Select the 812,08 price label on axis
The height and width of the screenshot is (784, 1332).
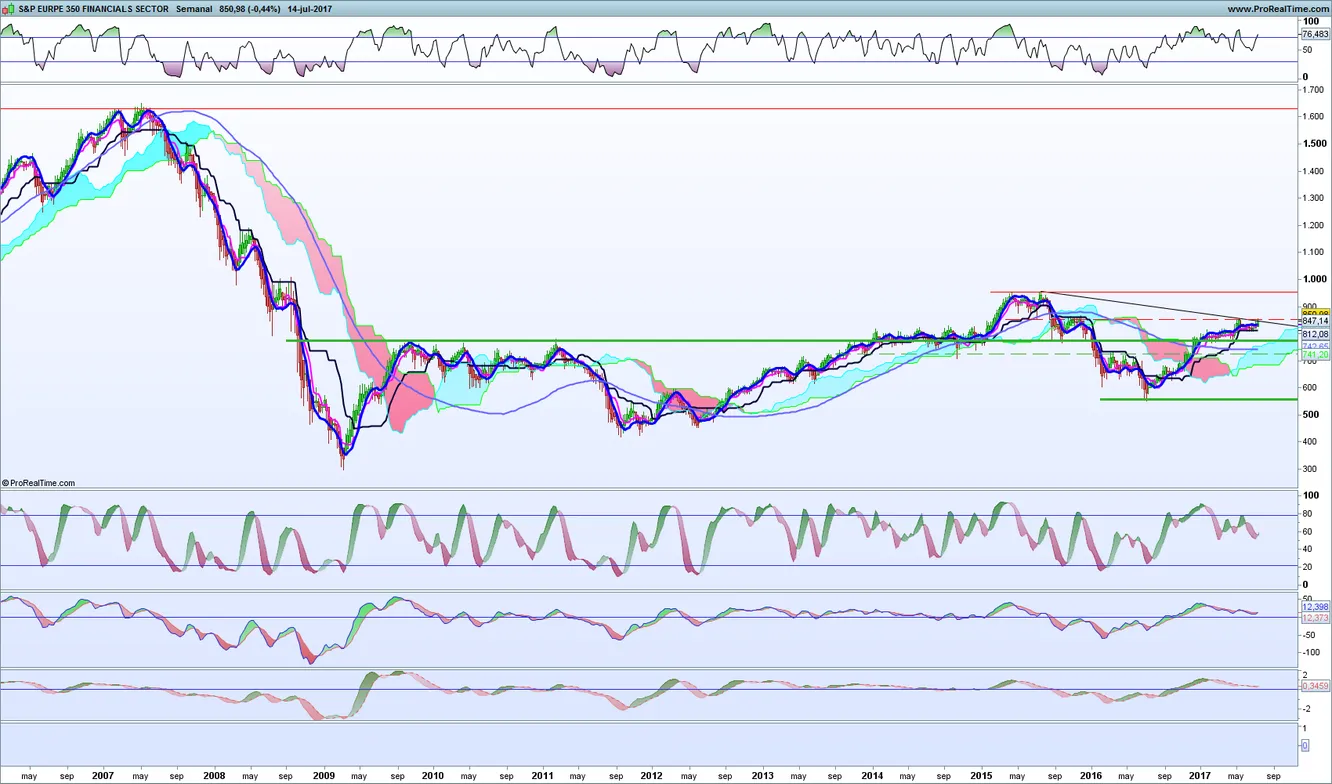[x=1314, y=334]
